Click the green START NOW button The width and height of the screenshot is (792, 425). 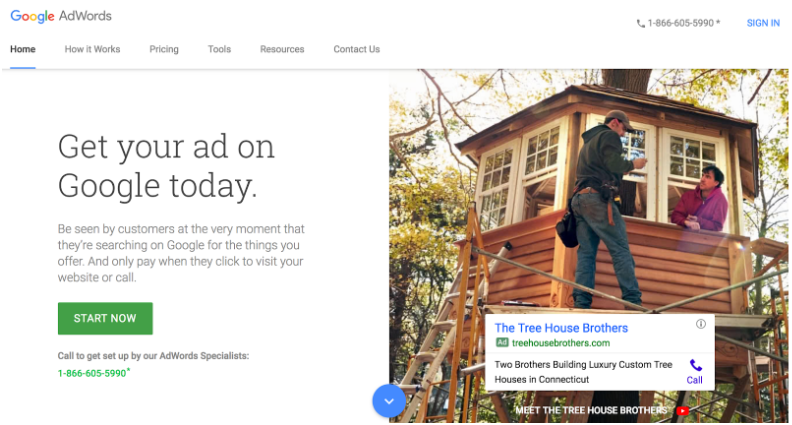[105, 318]
